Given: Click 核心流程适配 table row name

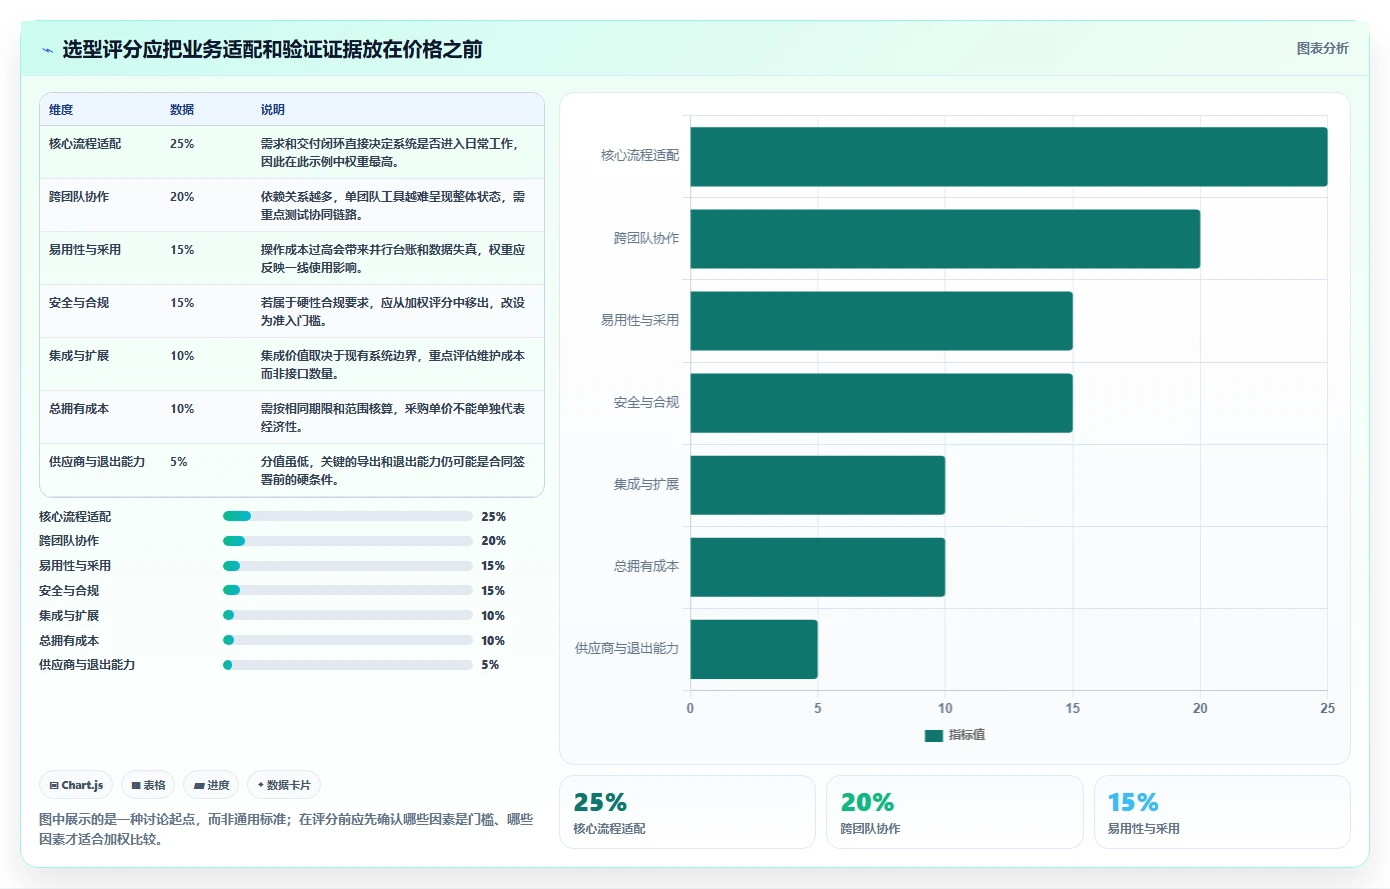Looking at the screenshot, I should tap(85, 144).
